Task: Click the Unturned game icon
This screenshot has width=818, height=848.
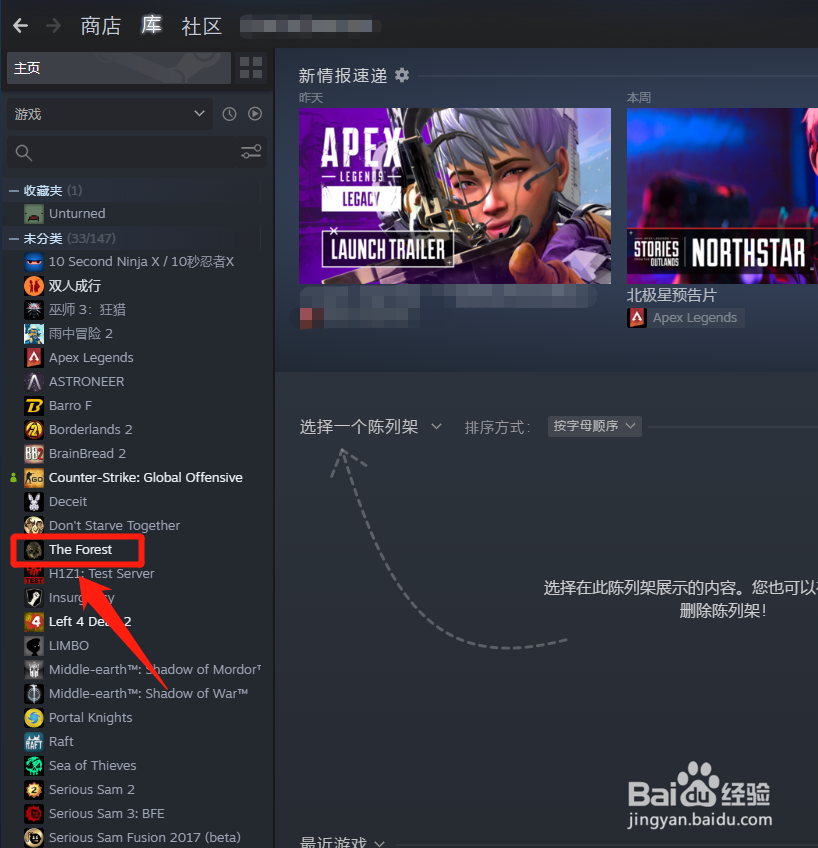Action: click(34, 214)
